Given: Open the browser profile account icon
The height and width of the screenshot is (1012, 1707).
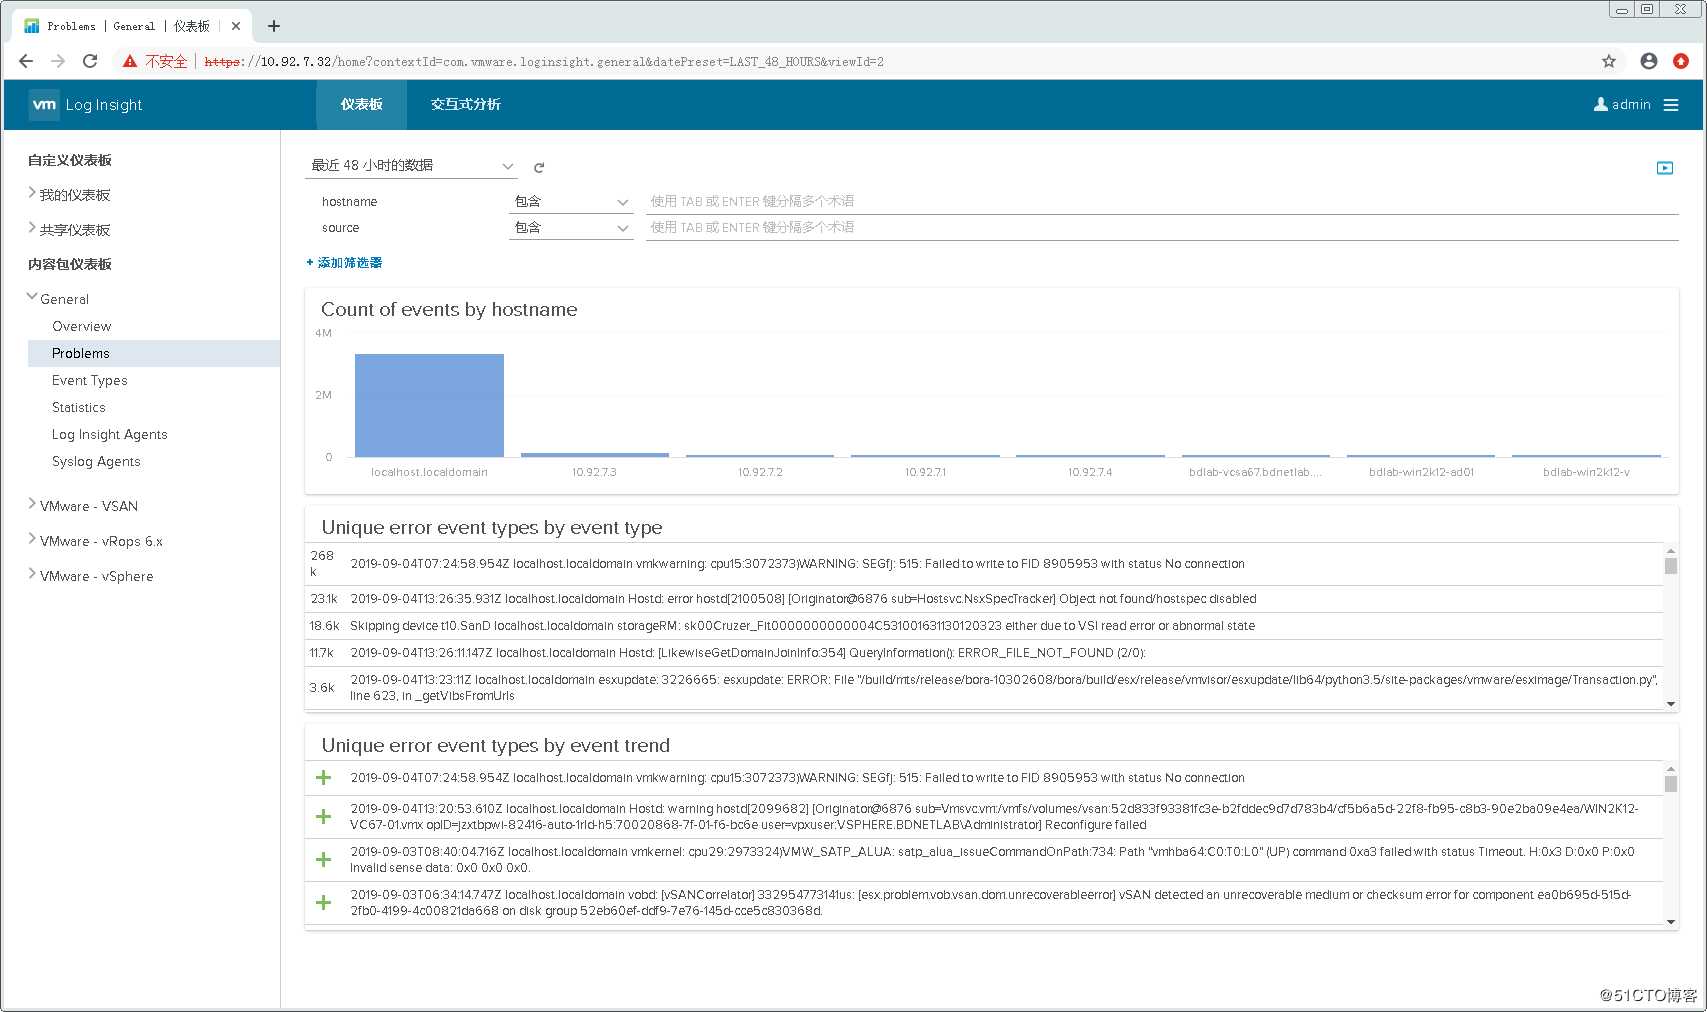Looking at the screenshot, I should pos(1649,61).
